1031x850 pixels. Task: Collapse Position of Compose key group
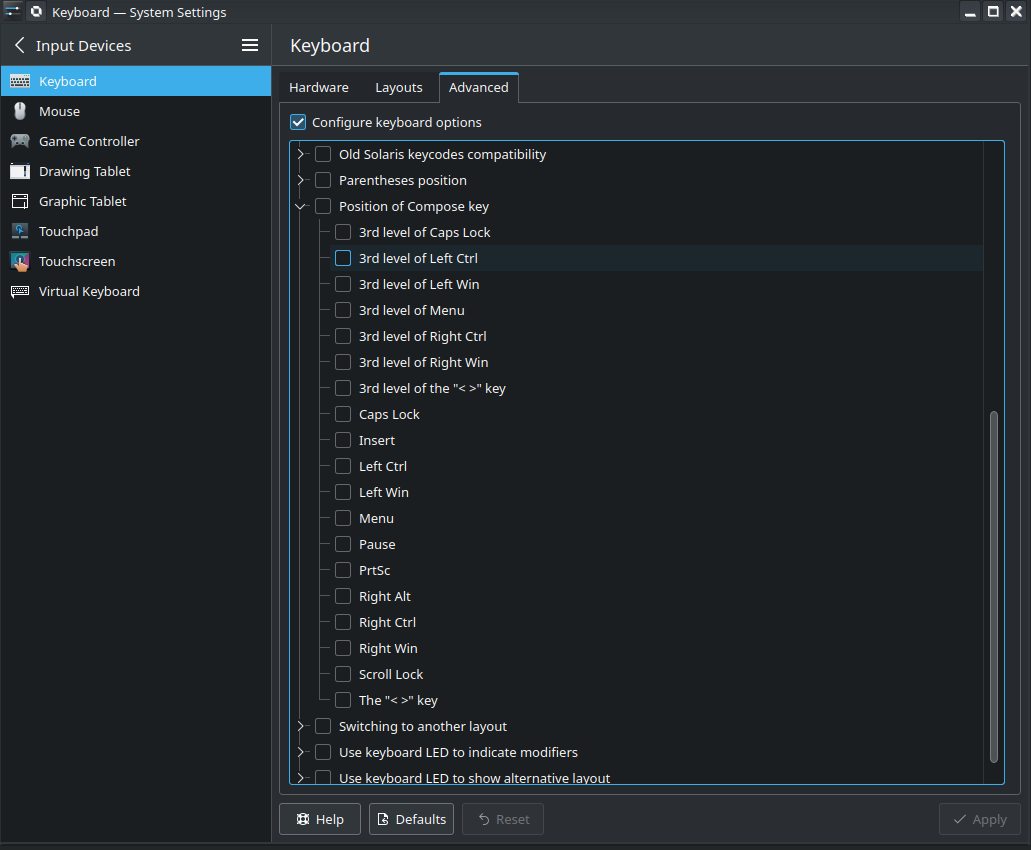click(x=300, y=206)
